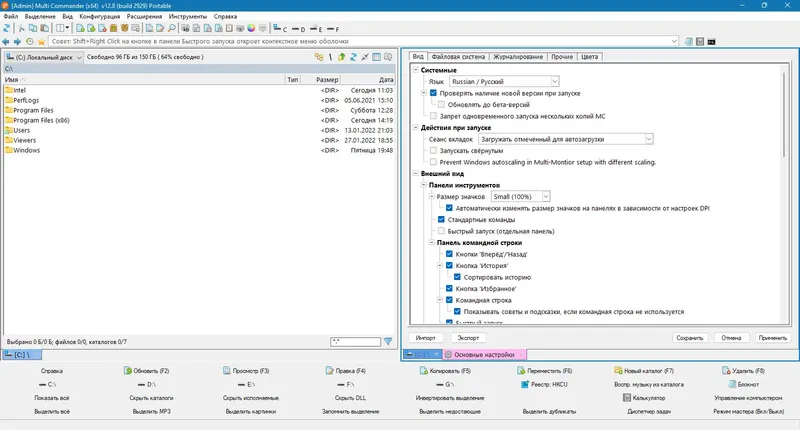
Task: Click the favorites star icon
Action: 41,41
